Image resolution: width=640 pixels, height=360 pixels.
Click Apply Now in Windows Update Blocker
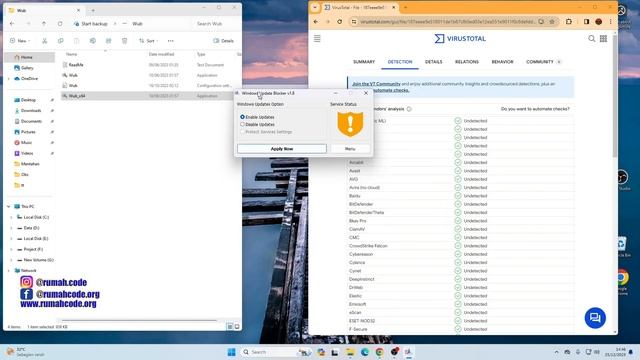coord(282,149)
